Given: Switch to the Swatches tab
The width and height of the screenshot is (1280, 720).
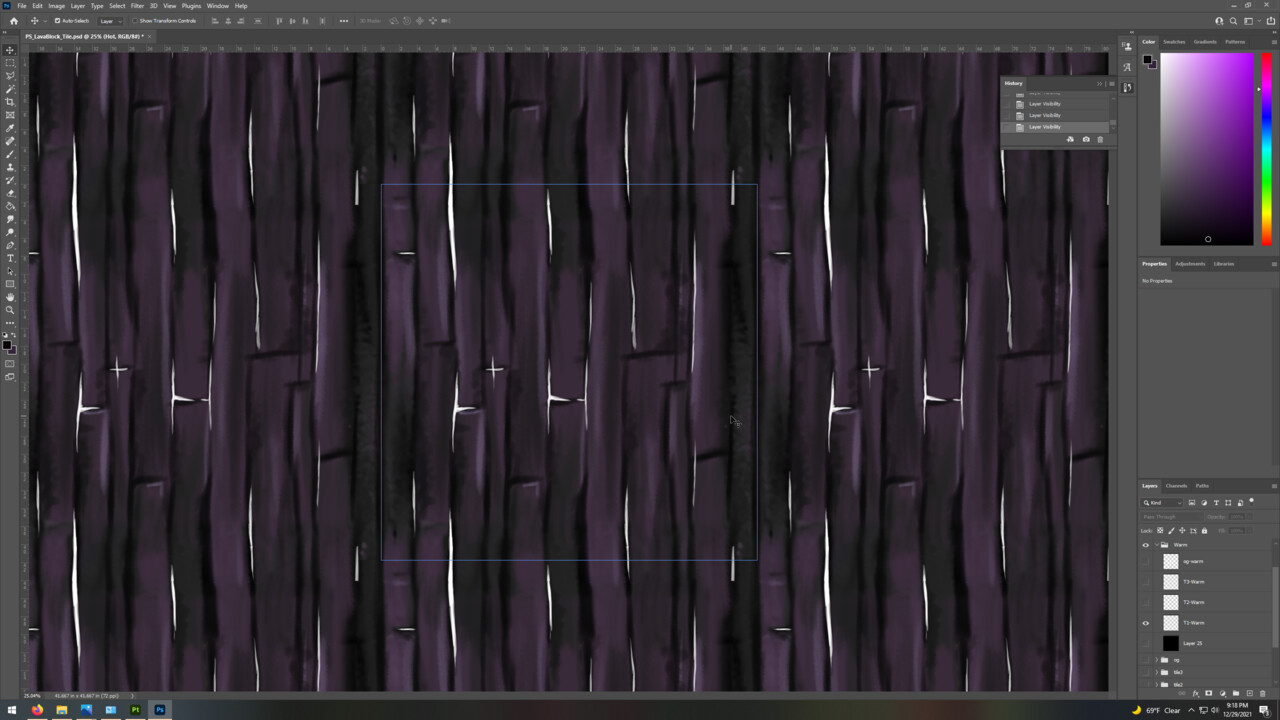Looking at the screenshot, I should click(1174, 42).
